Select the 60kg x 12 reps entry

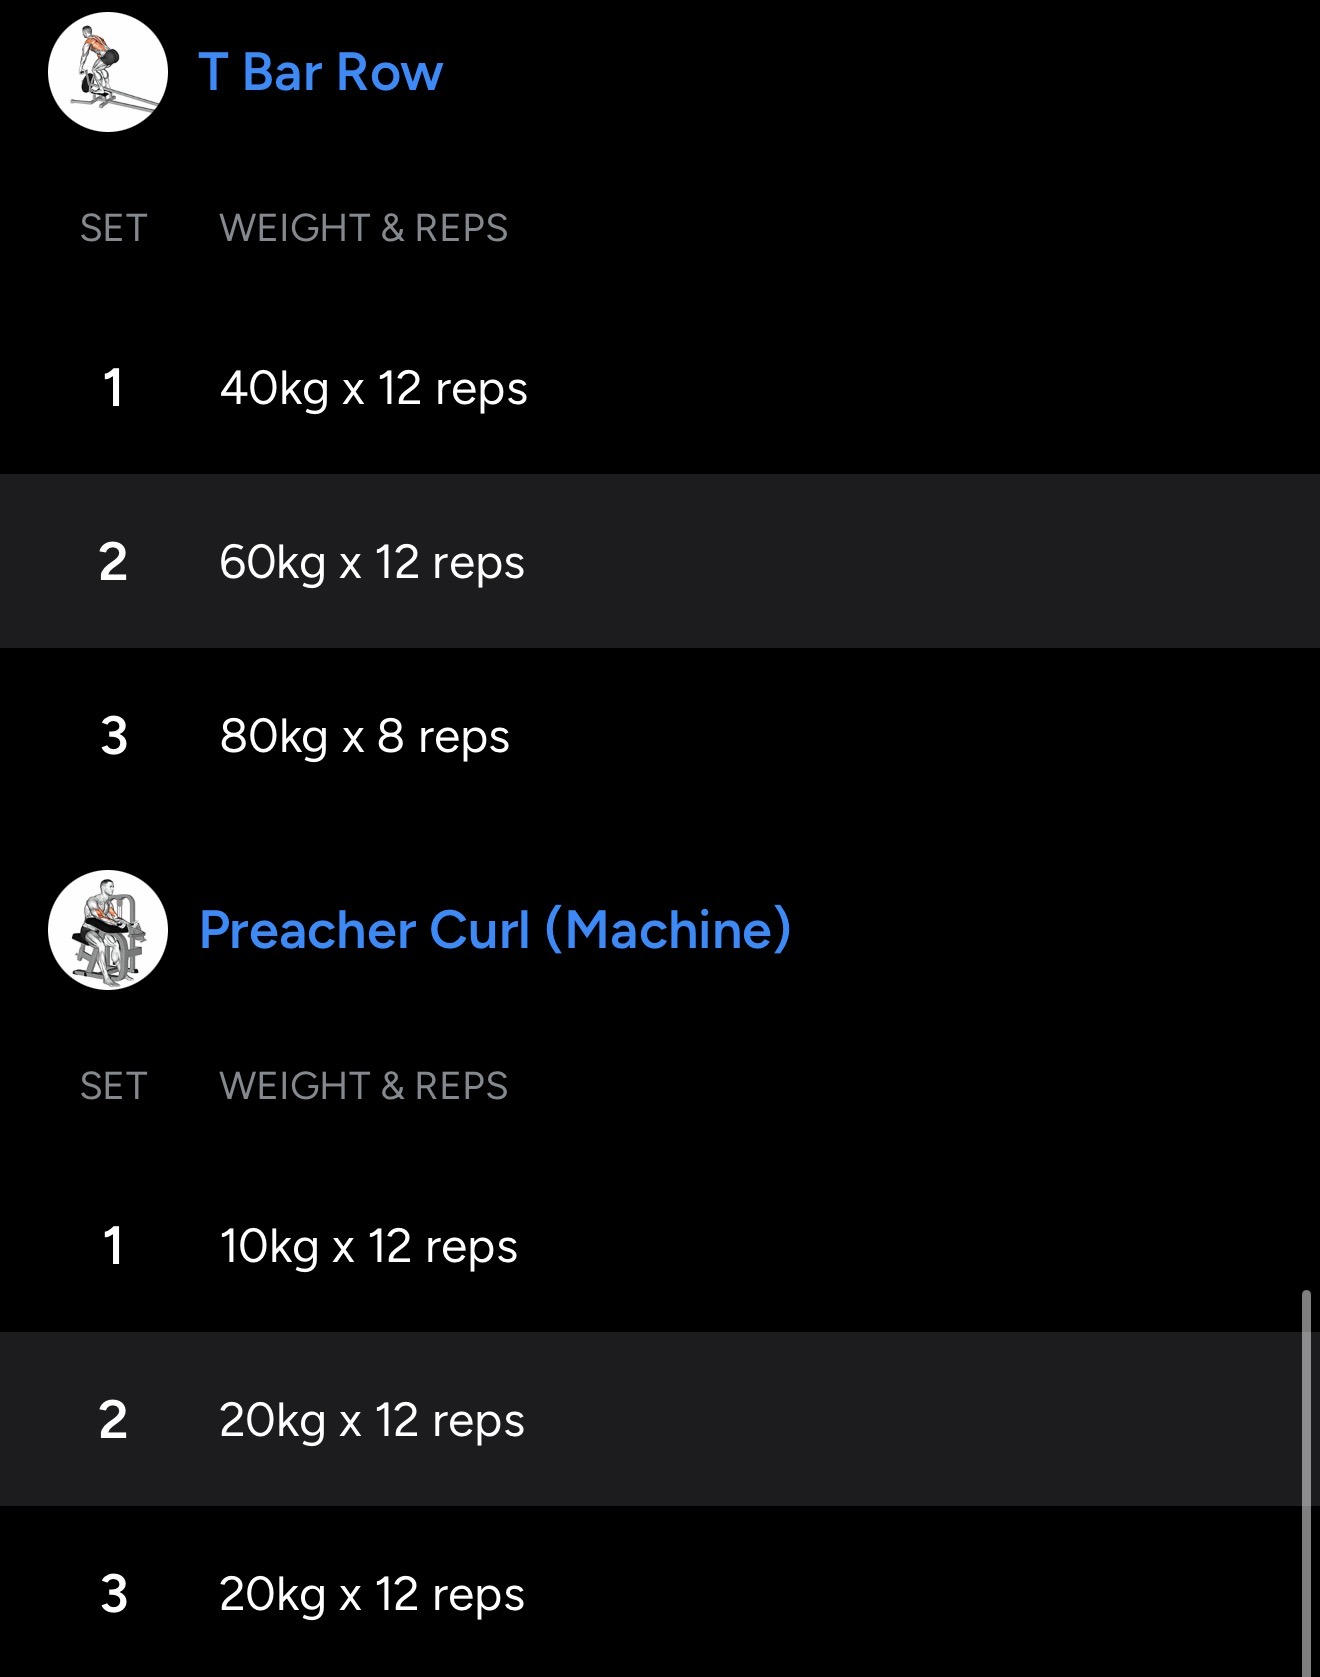pyautogui.click(x=371, y=562)
